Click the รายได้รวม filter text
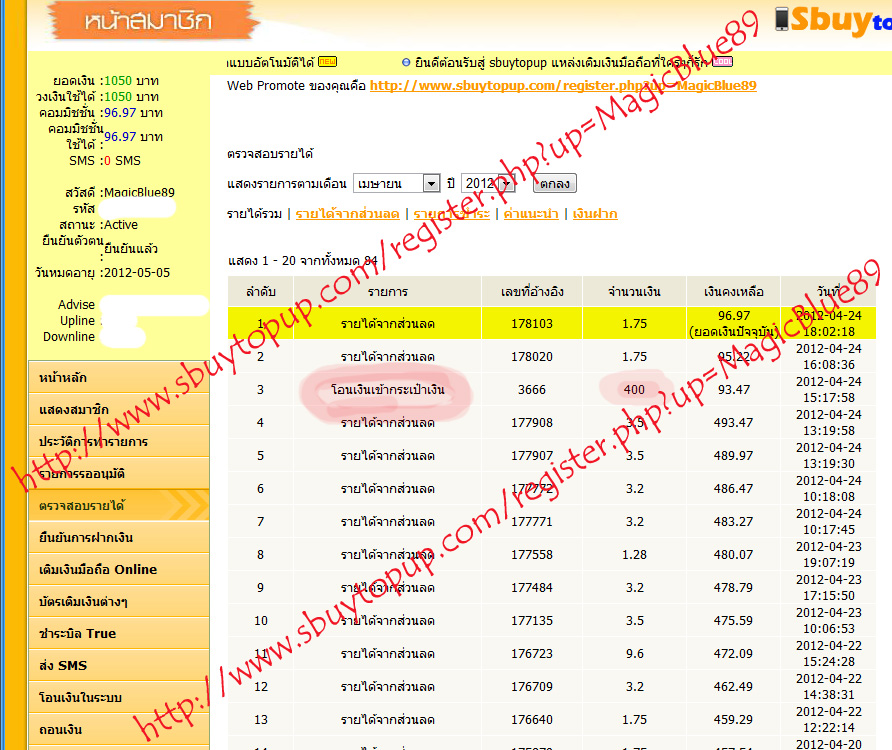 (254, 214)
